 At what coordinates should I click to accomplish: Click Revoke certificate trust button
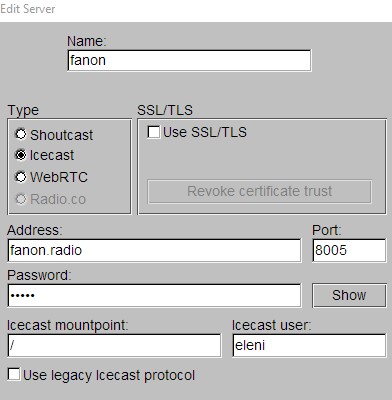point(259,191)
